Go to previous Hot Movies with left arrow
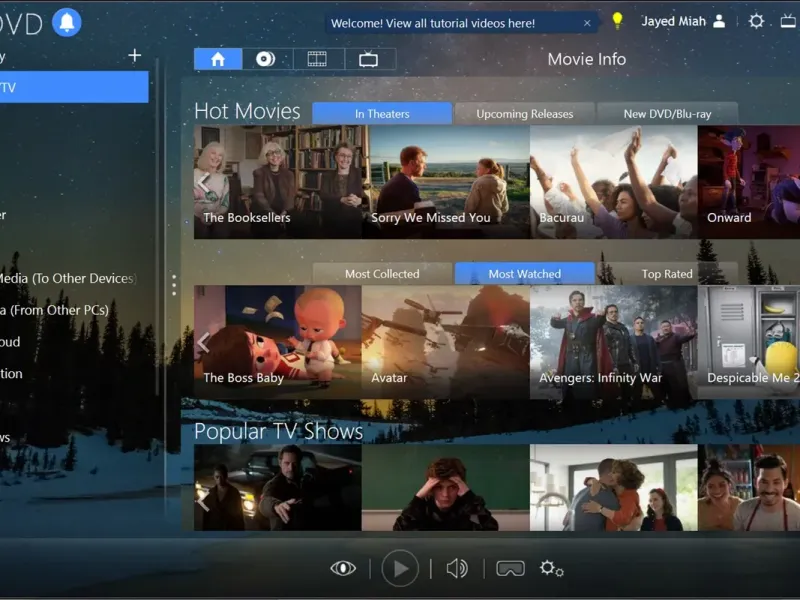The width and height of the screenshot is (800, 600). click(204, 182)
